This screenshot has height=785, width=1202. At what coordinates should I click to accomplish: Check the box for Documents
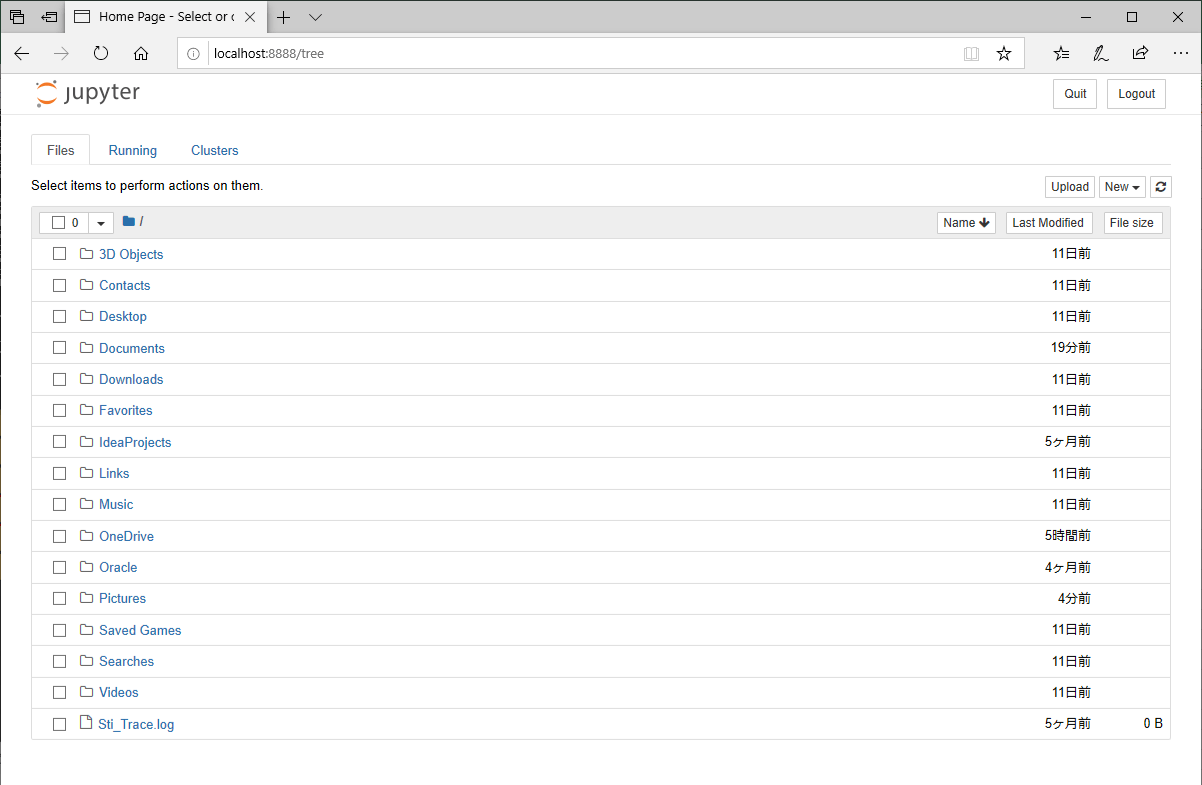(59, 348)
